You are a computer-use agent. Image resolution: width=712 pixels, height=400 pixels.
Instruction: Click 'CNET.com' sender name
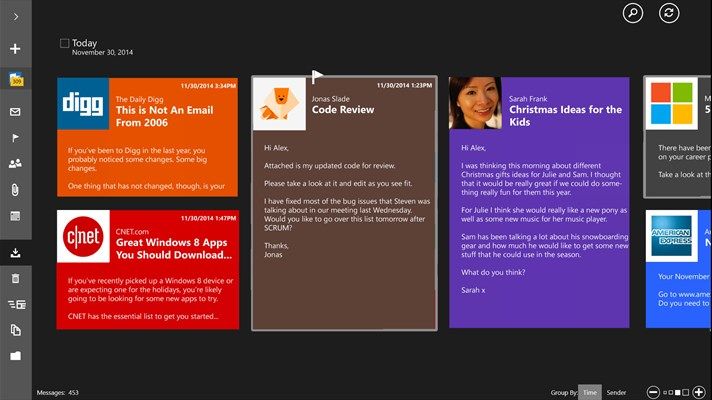(132, 232)
